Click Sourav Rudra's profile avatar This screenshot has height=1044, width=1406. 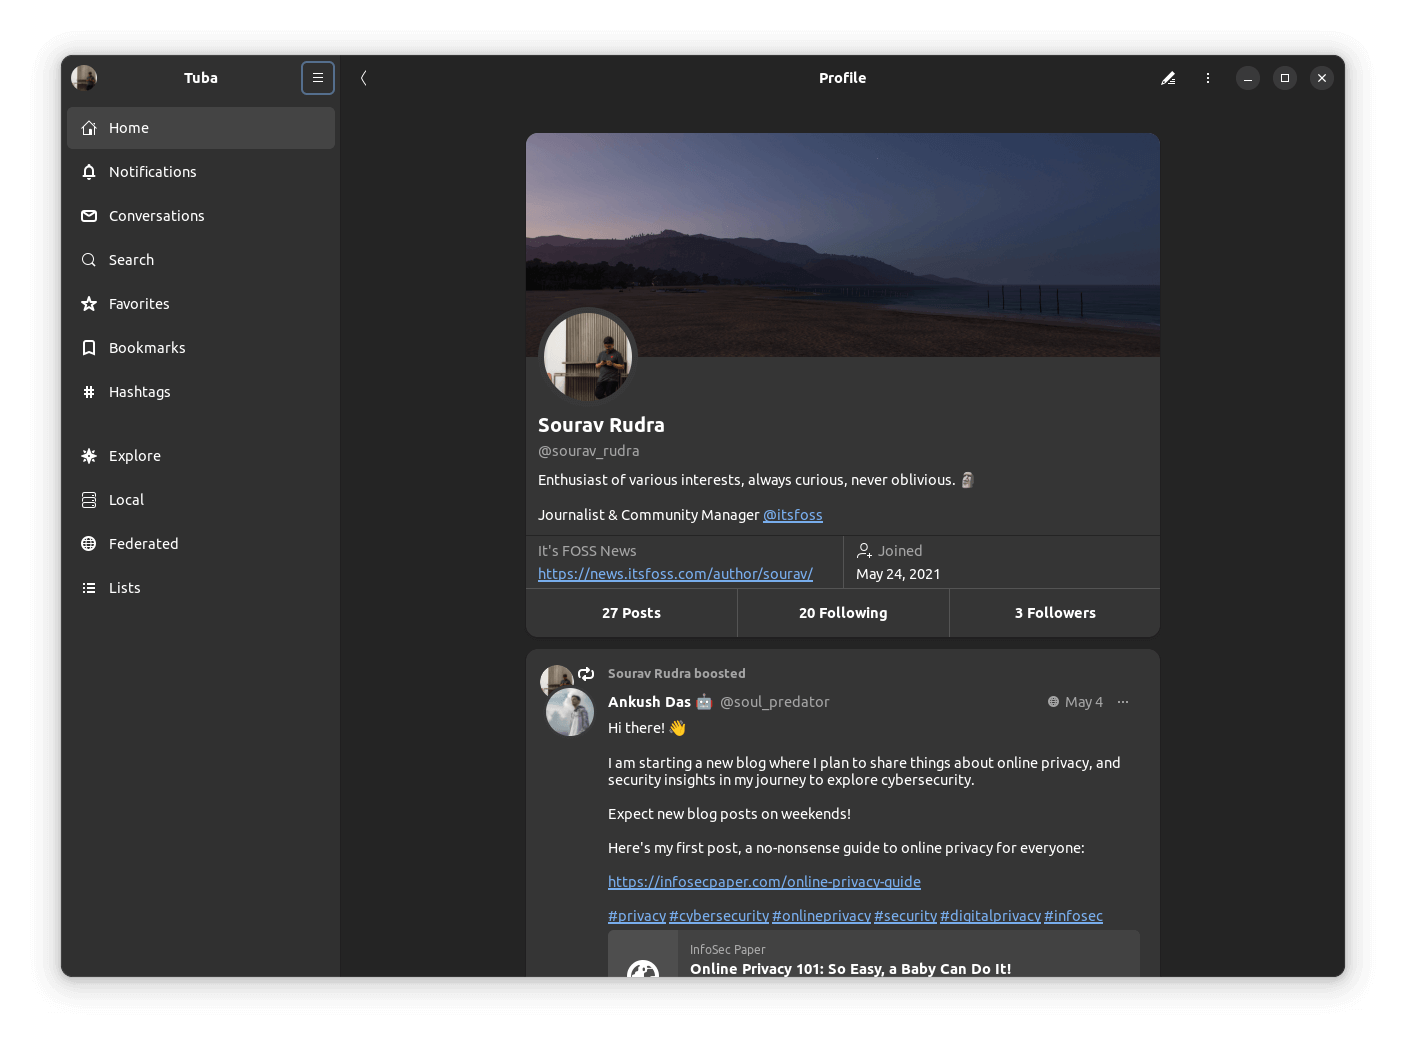pos(588,356)
